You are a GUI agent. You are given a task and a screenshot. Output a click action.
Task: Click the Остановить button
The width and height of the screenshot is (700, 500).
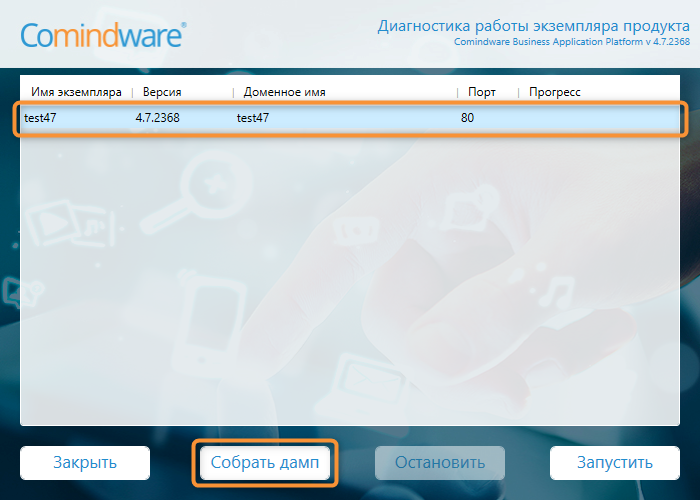point(440,462)
